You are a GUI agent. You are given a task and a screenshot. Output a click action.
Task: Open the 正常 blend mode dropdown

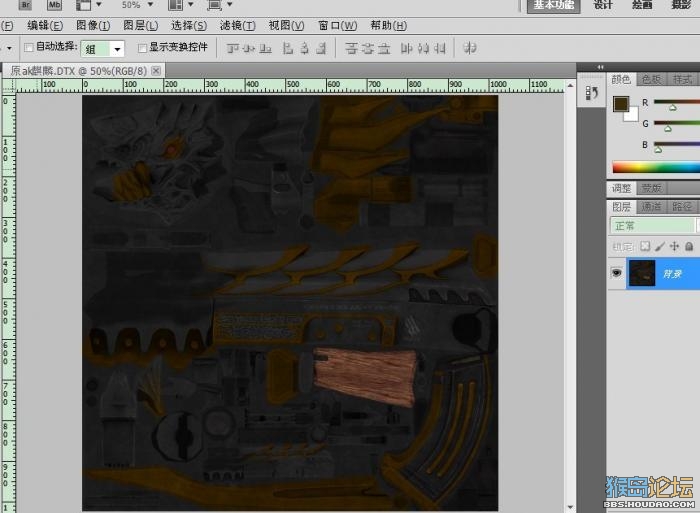pyautogui.click(x=653, y=225)
